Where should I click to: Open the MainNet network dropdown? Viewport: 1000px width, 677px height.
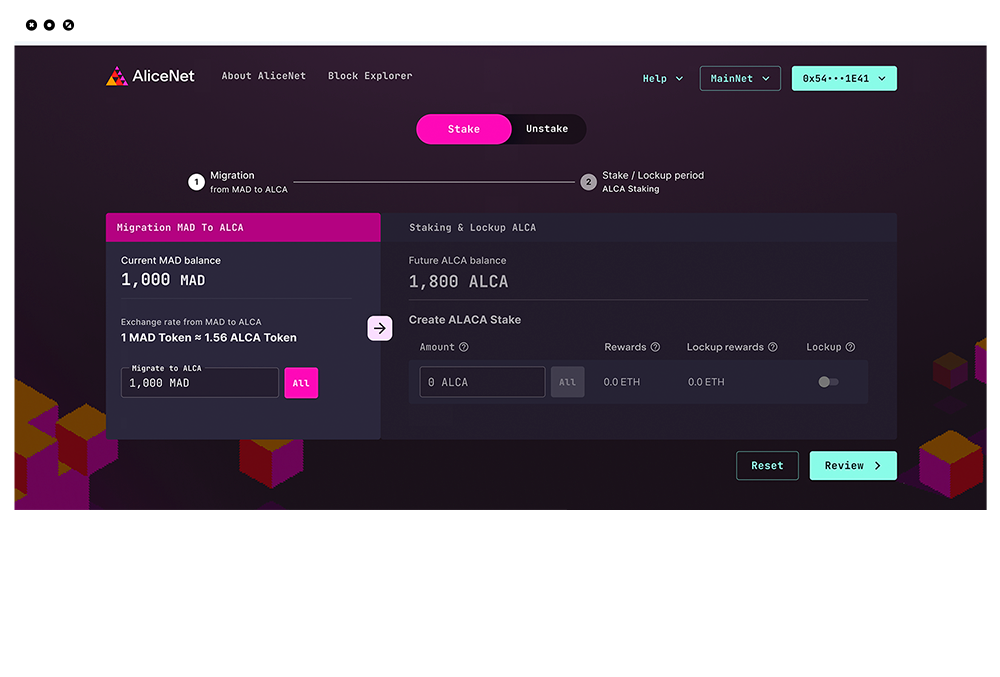tap(740, 79)
